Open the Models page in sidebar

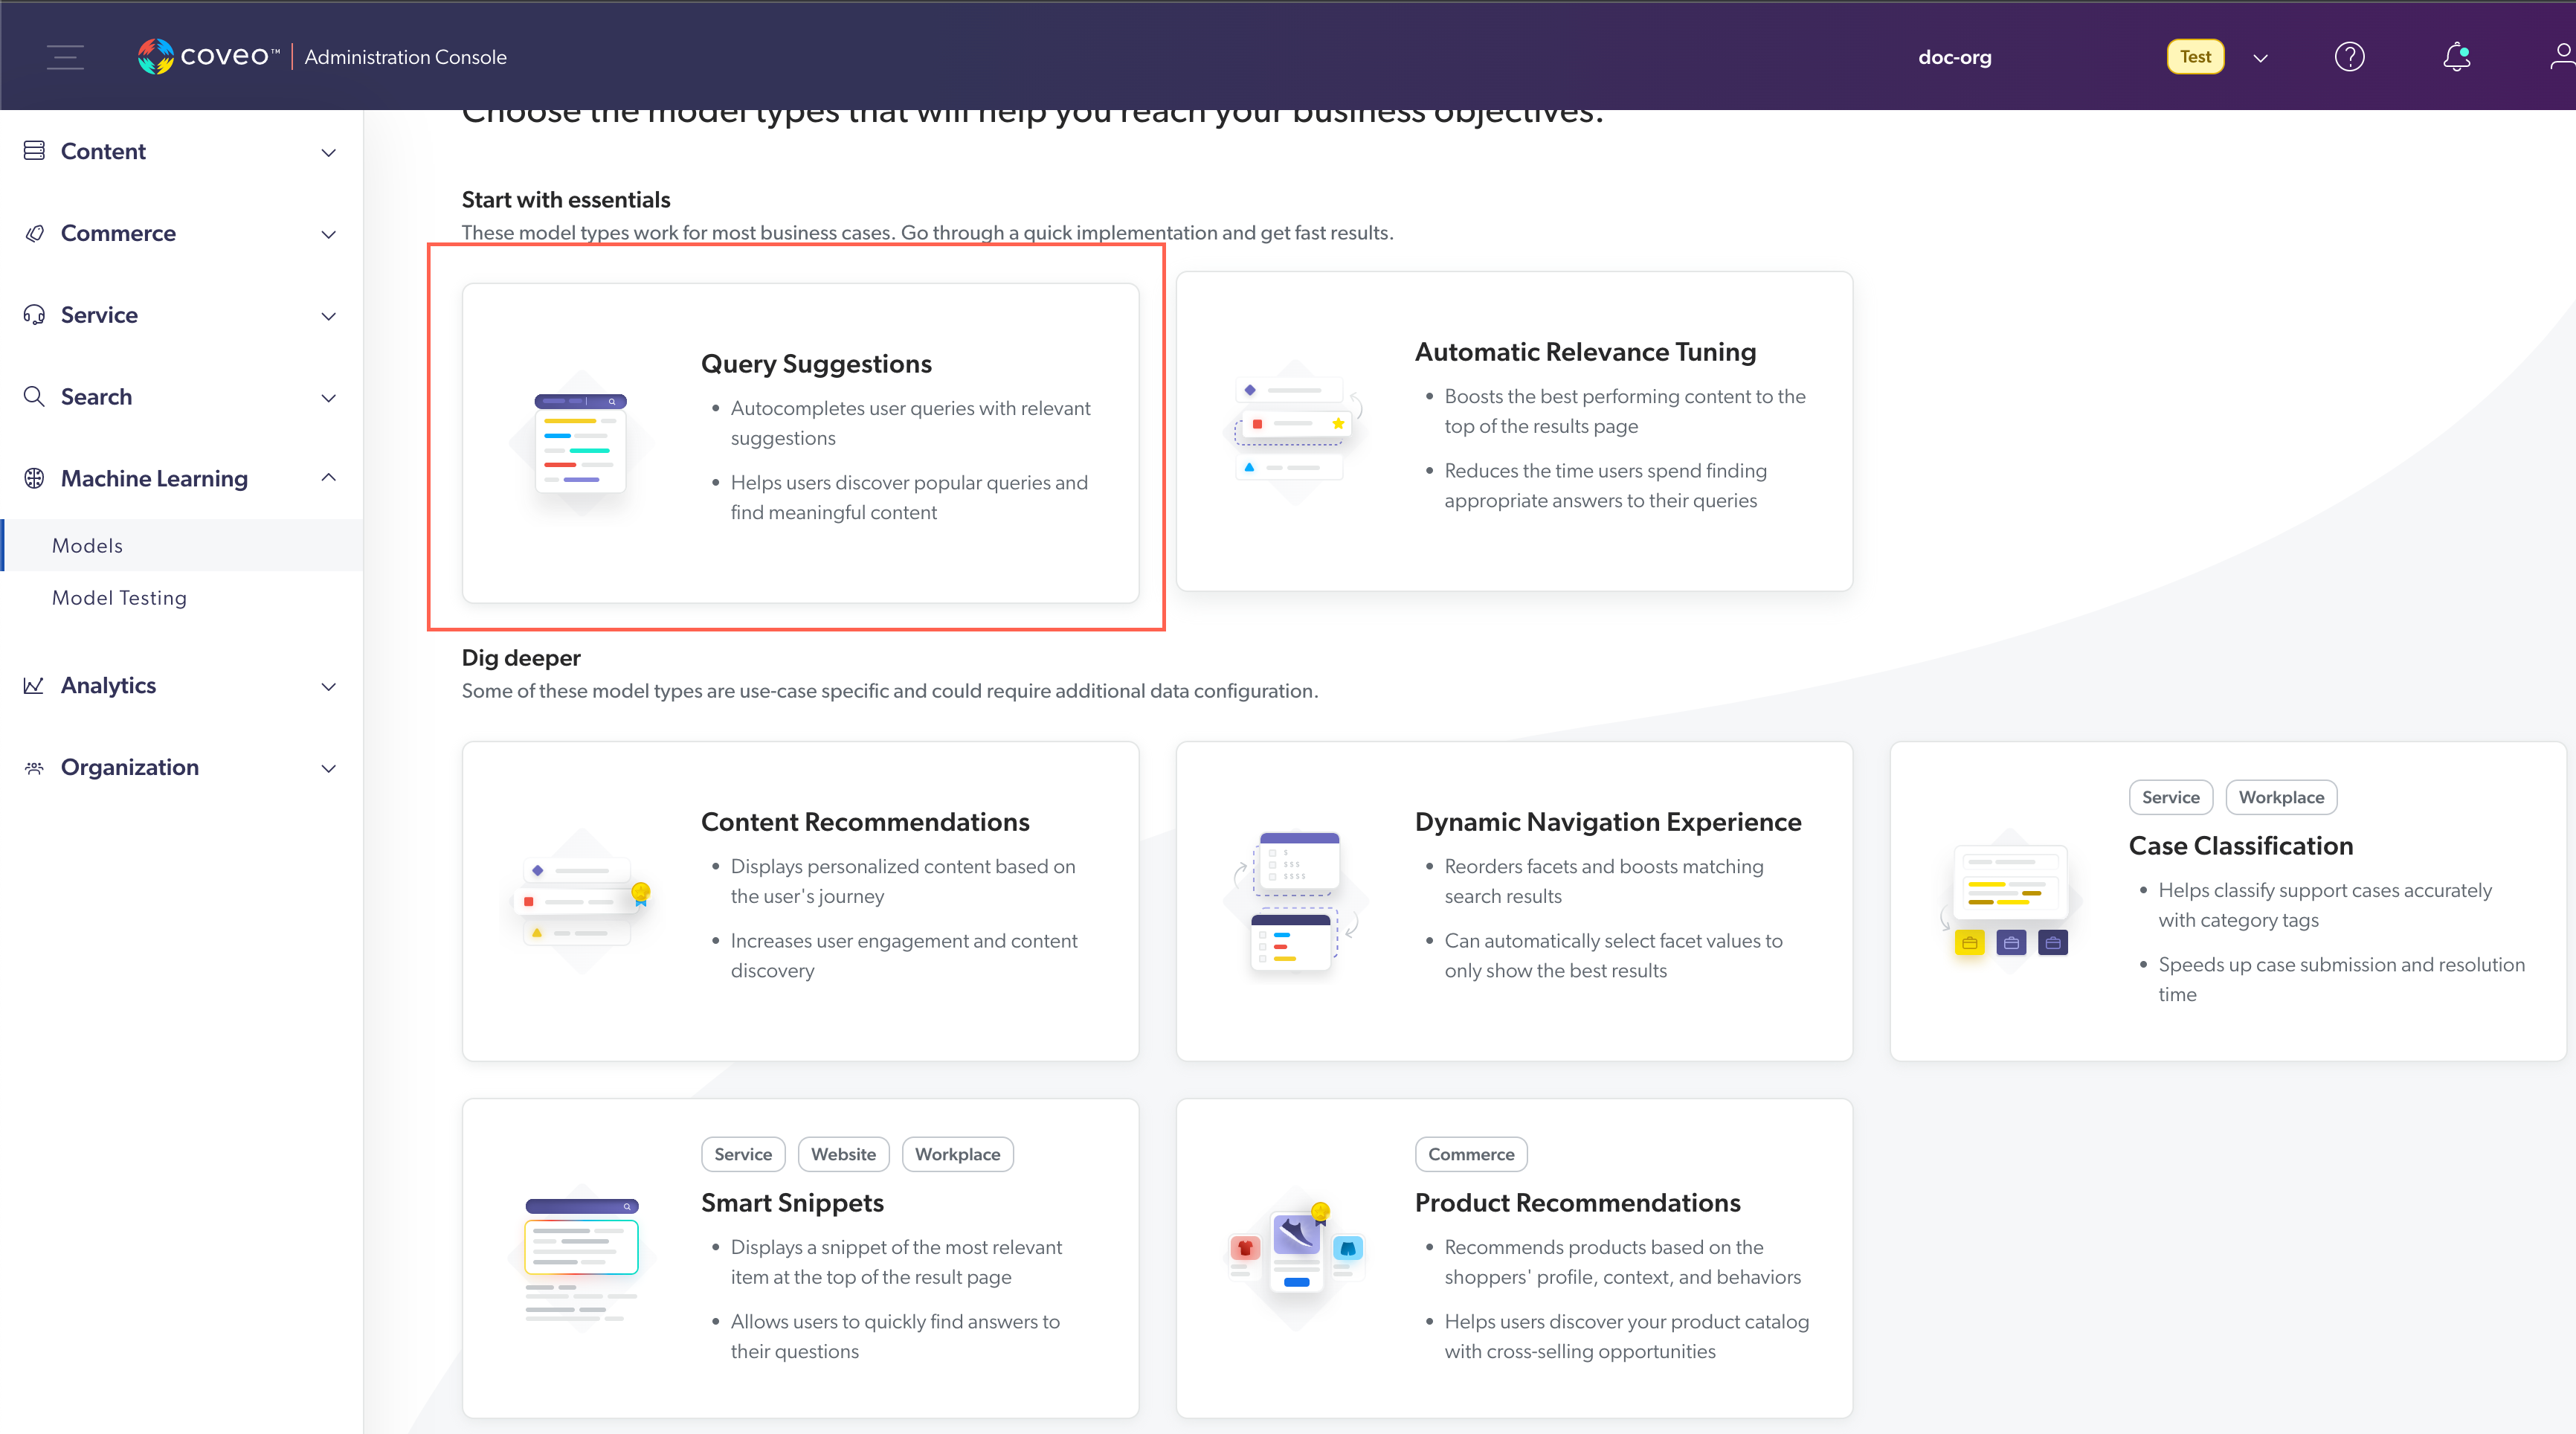[182, 545]
